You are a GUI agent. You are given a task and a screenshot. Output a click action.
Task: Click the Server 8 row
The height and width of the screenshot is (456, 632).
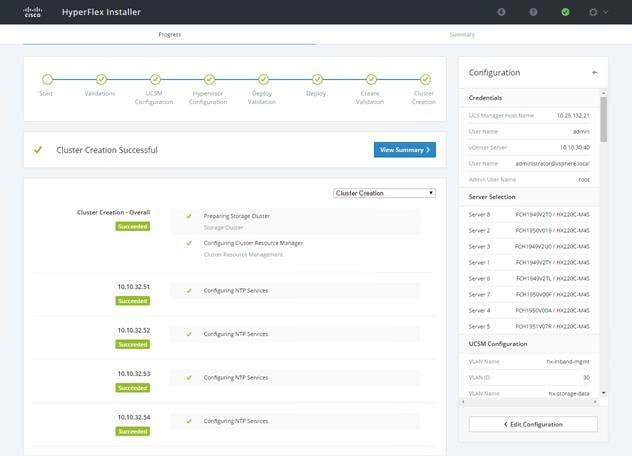click(529, 214)
